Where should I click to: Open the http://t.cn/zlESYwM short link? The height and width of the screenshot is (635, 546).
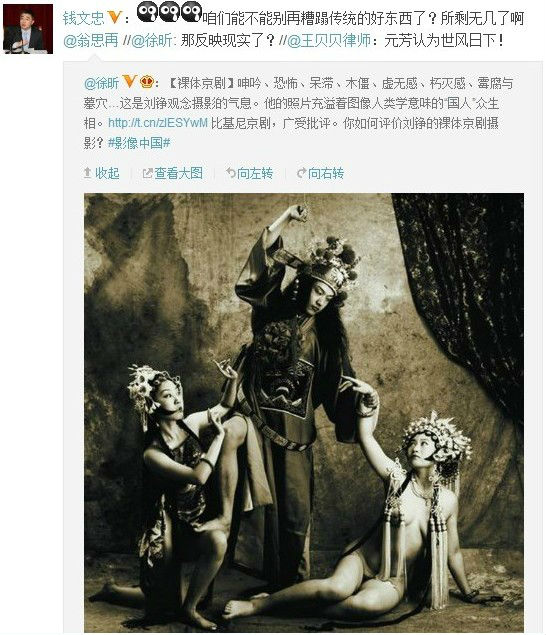158,123
